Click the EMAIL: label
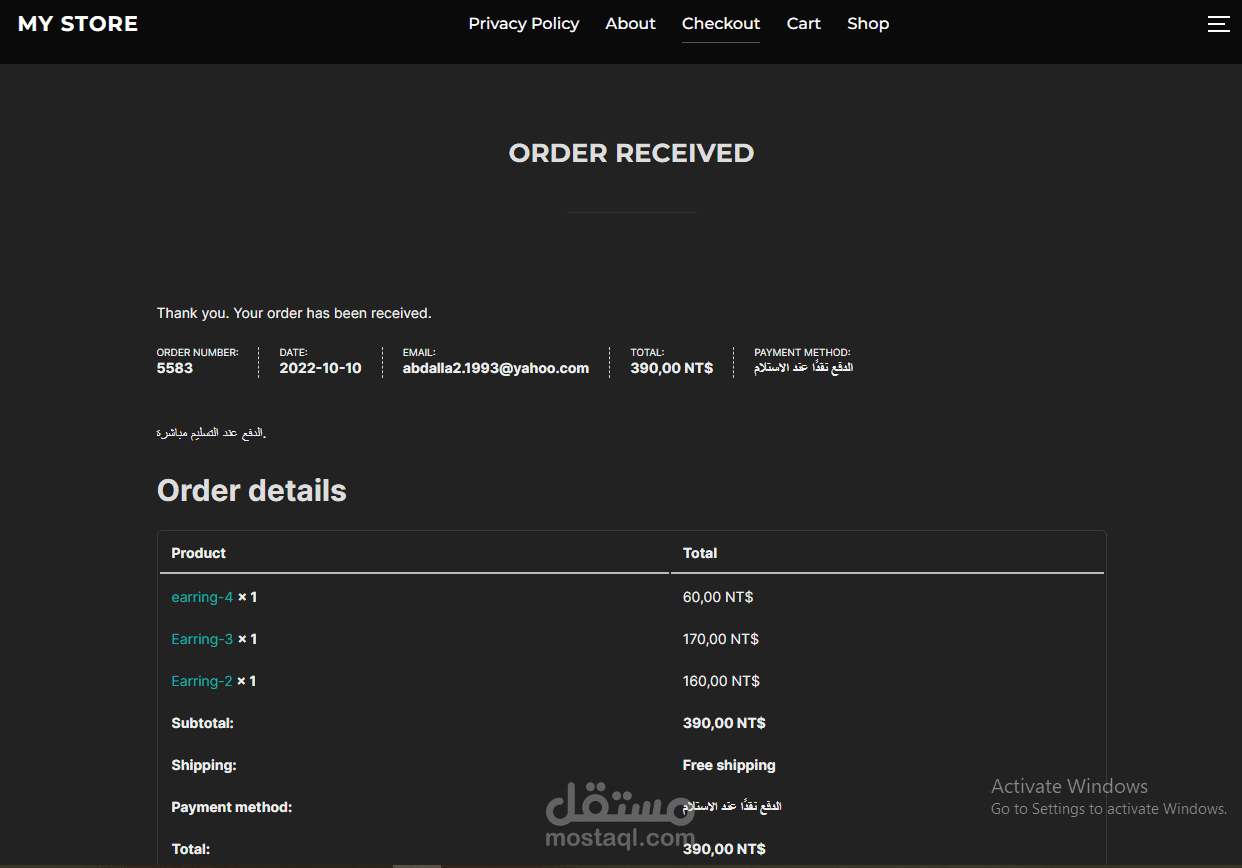The width and height of the screenshot is (1242, 868). click(x=419, y=352)
